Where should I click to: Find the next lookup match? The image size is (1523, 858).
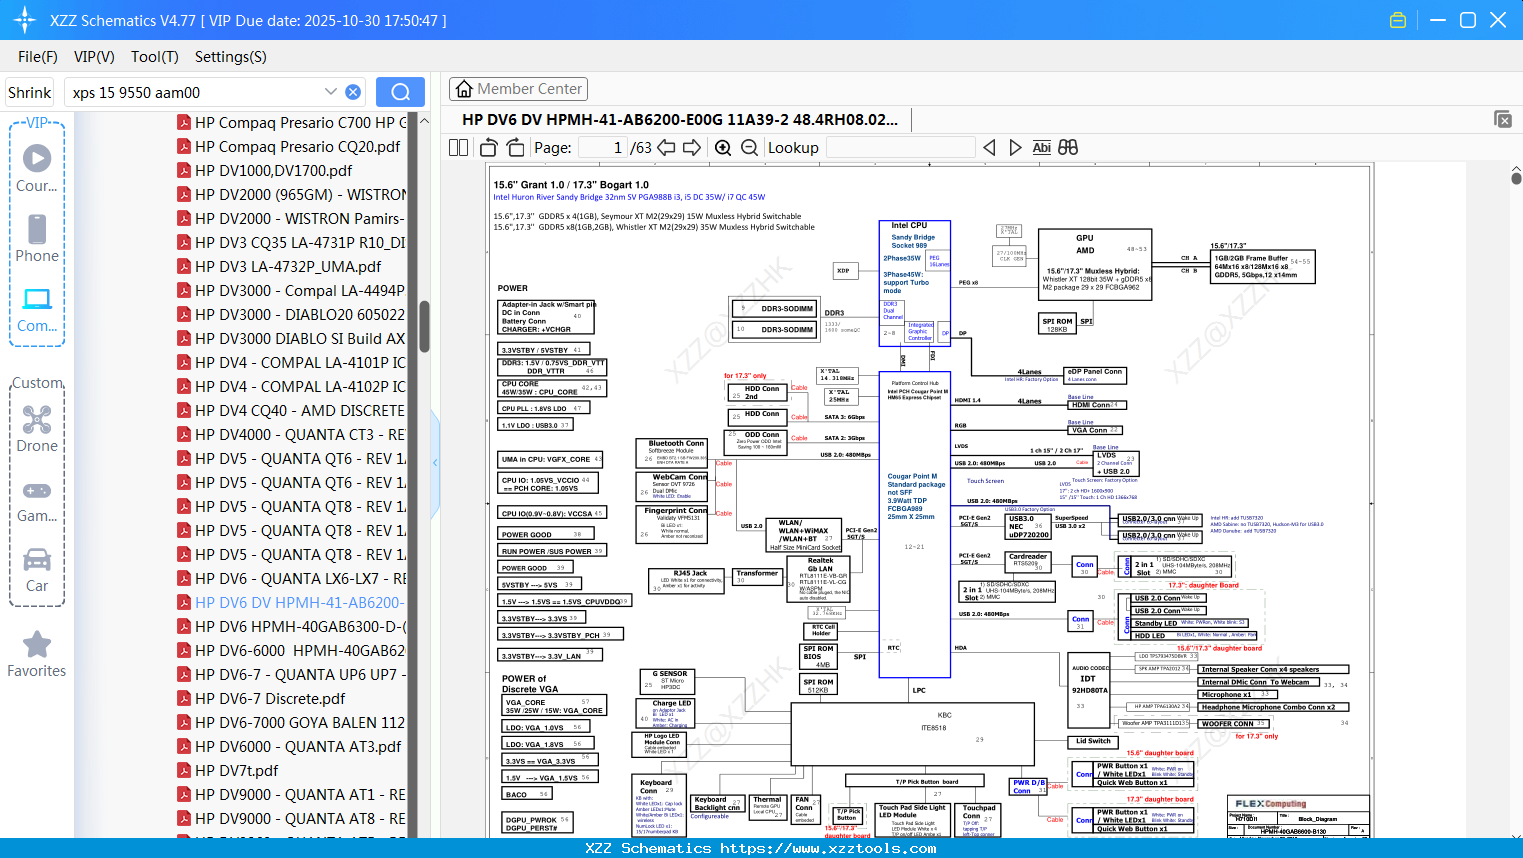click(x=1015, y=148)
